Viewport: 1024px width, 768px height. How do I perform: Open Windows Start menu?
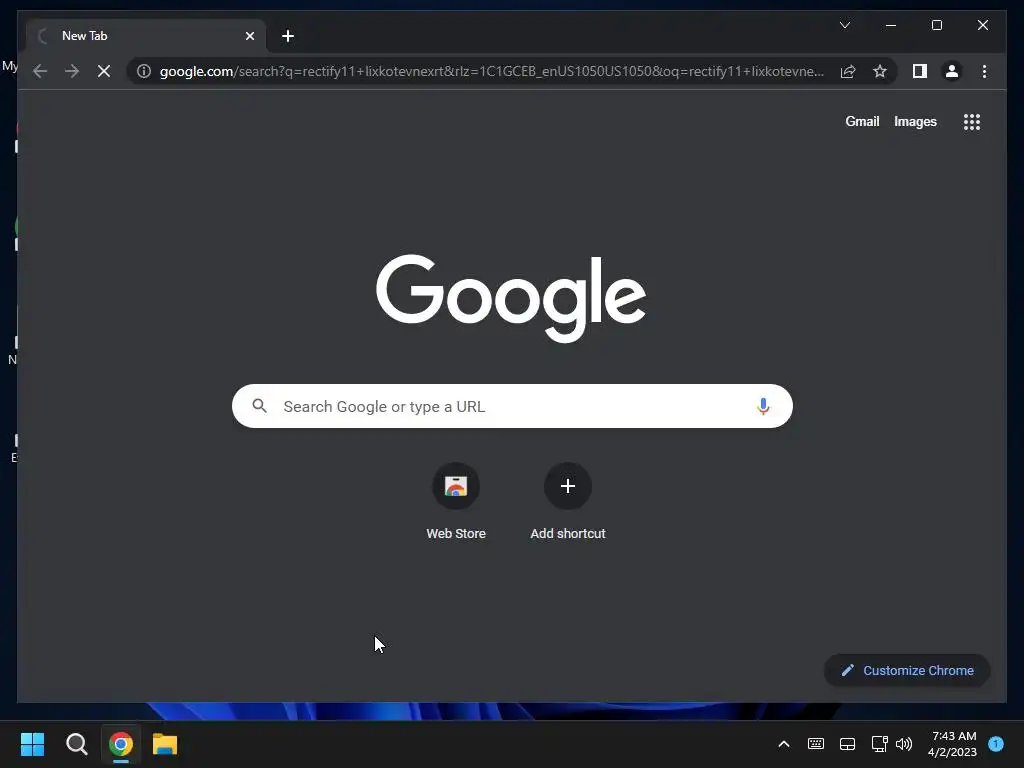point(33,744)
